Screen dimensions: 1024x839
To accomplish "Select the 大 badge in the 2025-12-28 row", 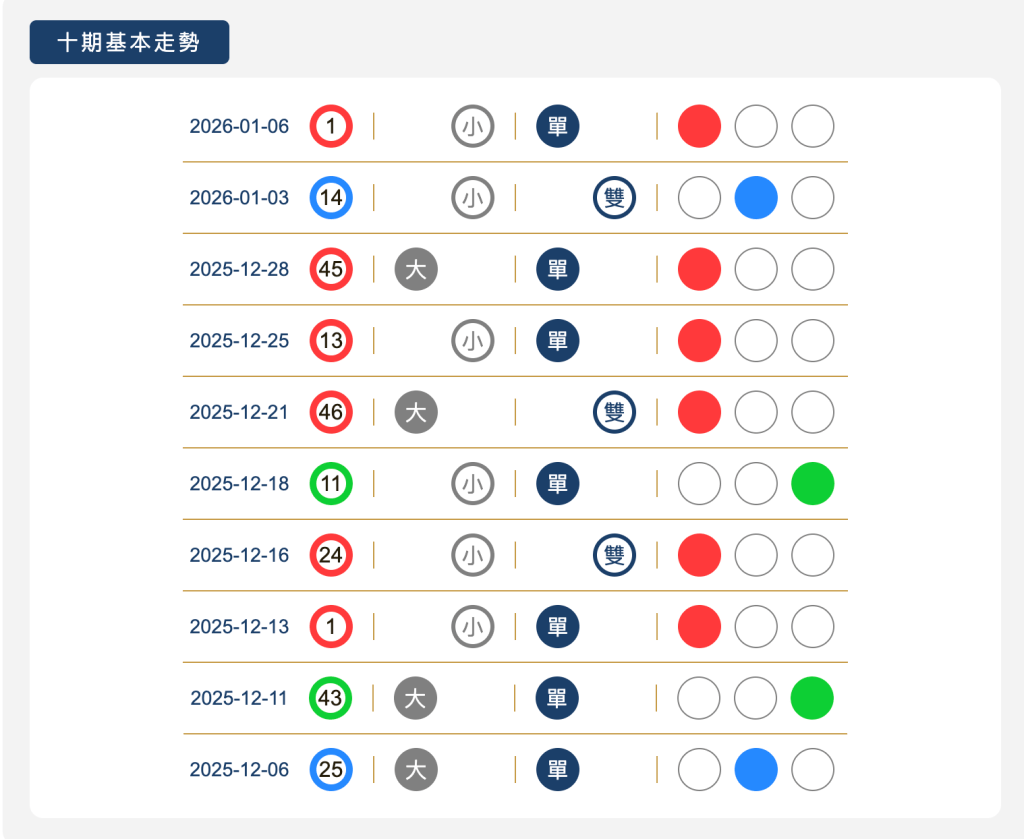I will pos(416,269).
